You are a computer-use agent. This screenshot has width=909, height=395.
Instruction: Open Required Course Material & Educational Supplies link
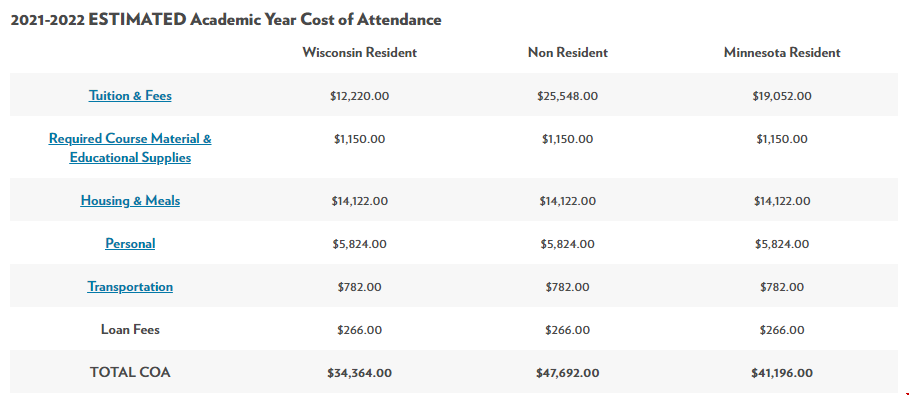130,148
